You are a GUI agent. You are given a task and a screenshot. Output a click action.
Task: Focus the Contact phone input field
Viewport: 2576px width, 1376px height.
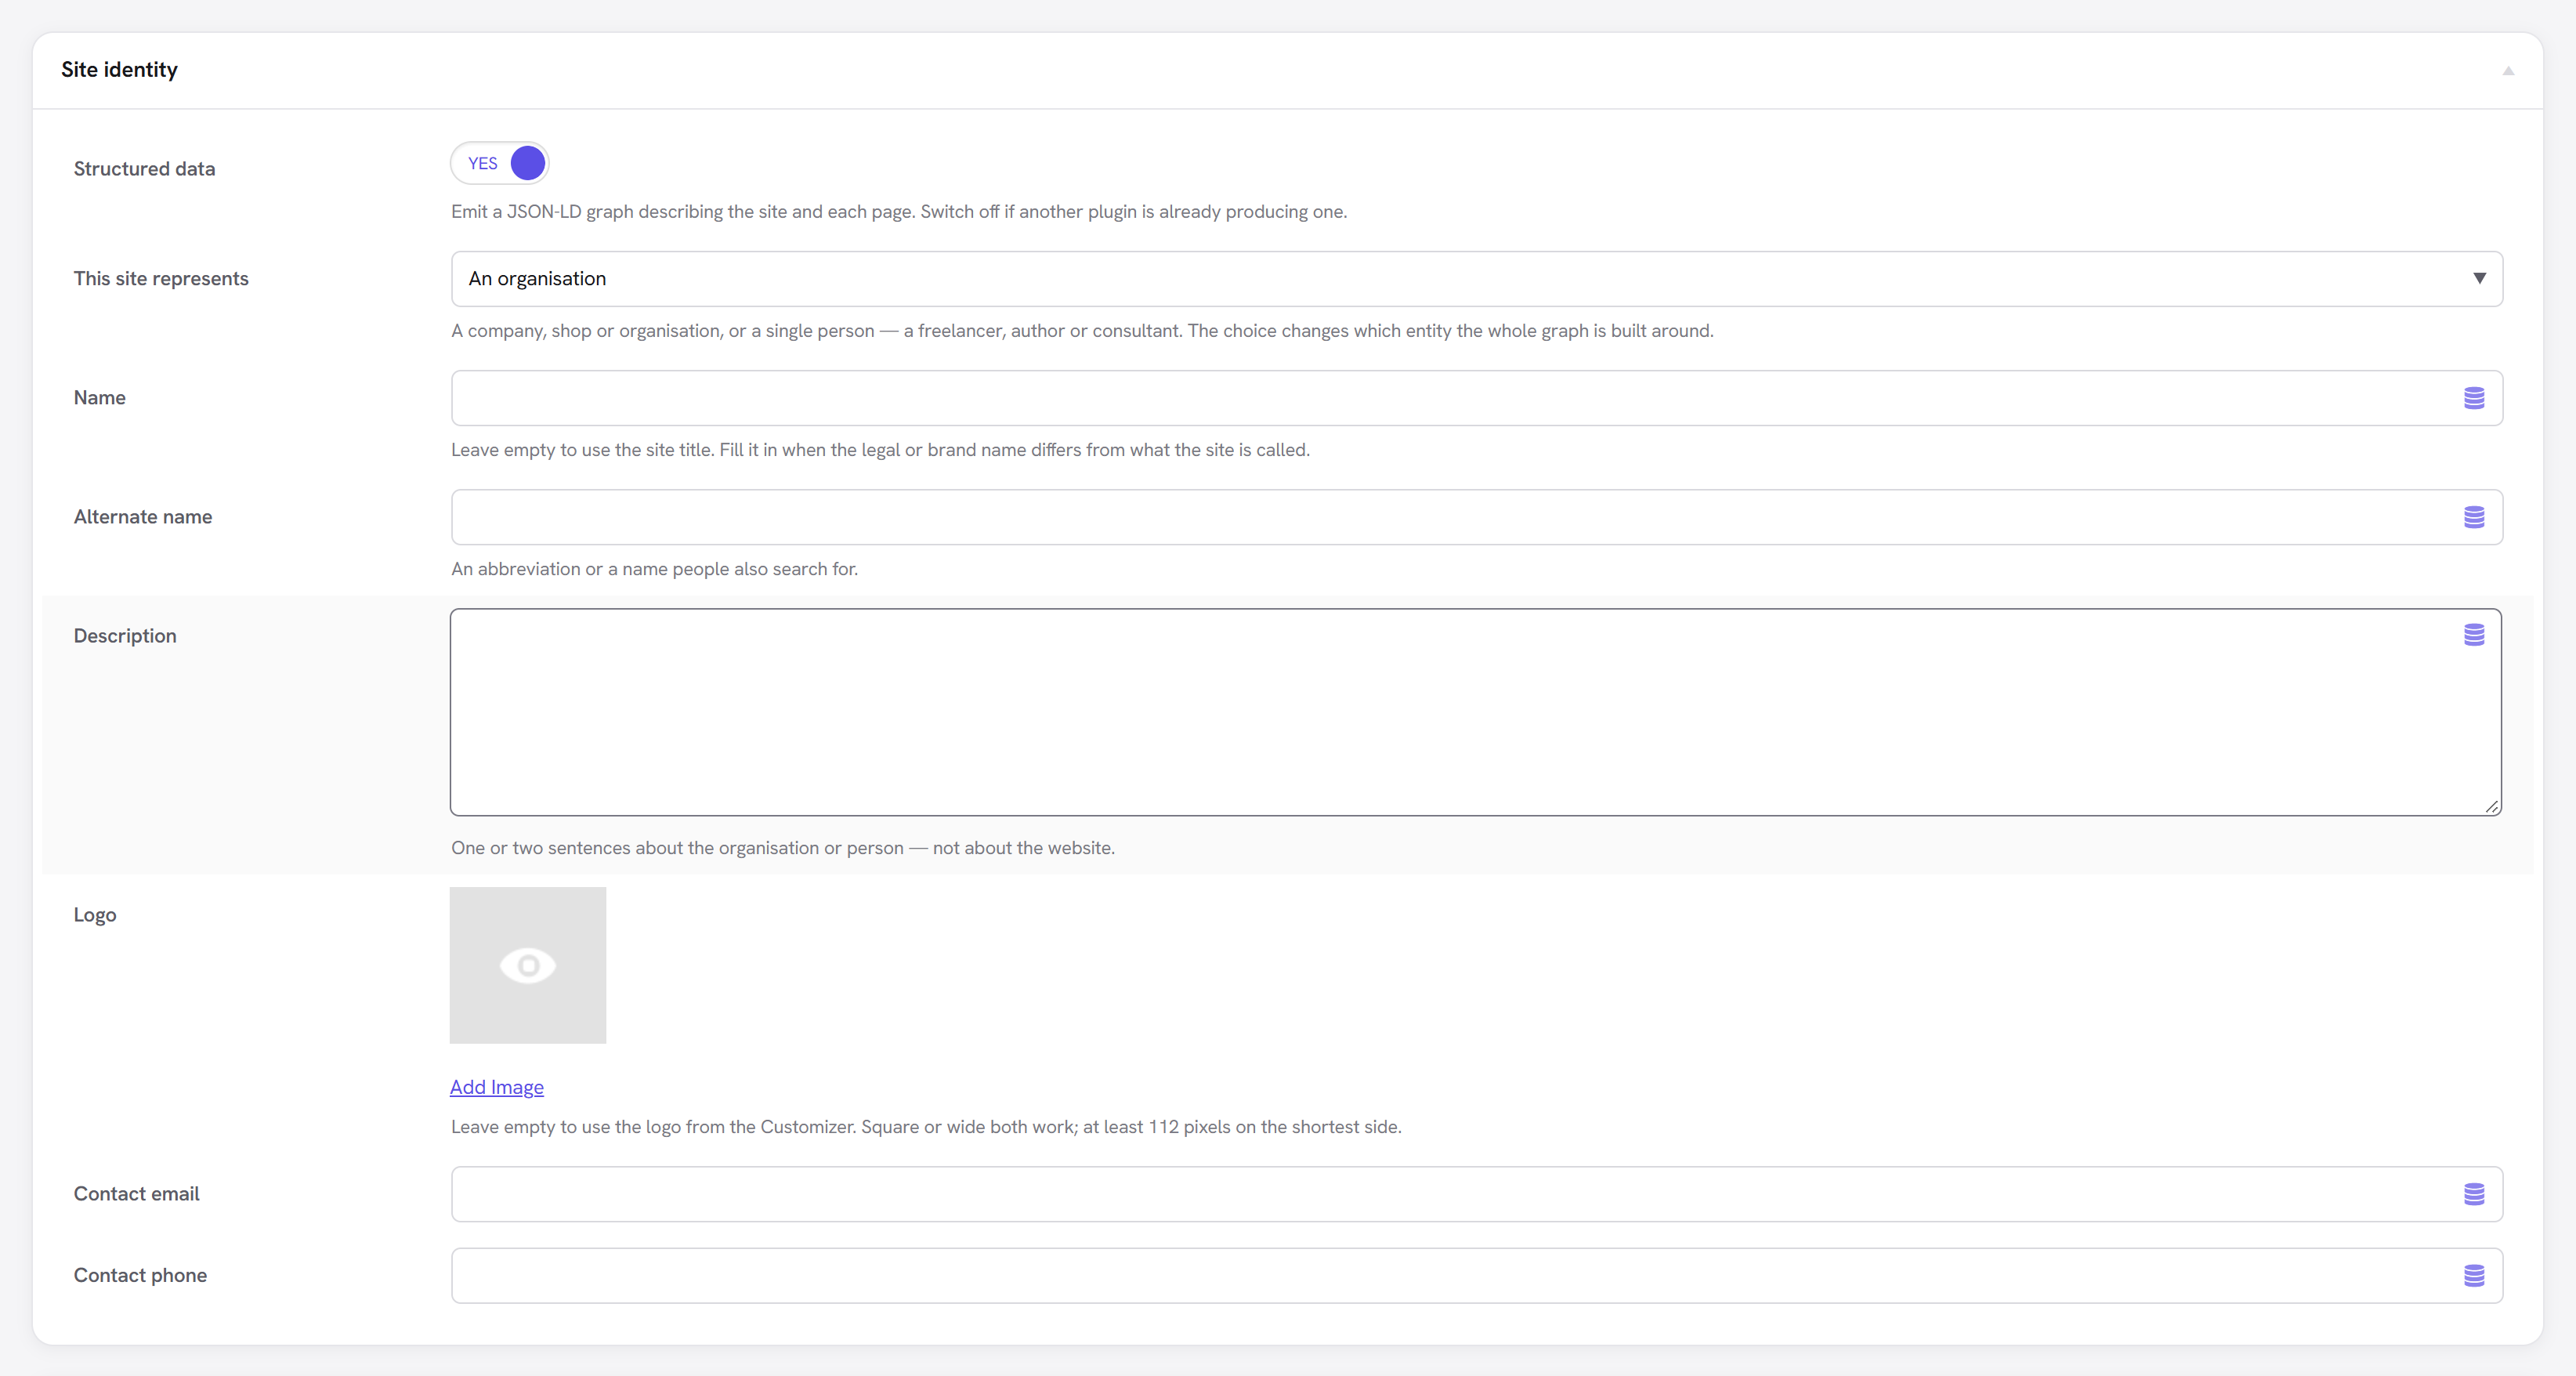click(1476, 1275)
